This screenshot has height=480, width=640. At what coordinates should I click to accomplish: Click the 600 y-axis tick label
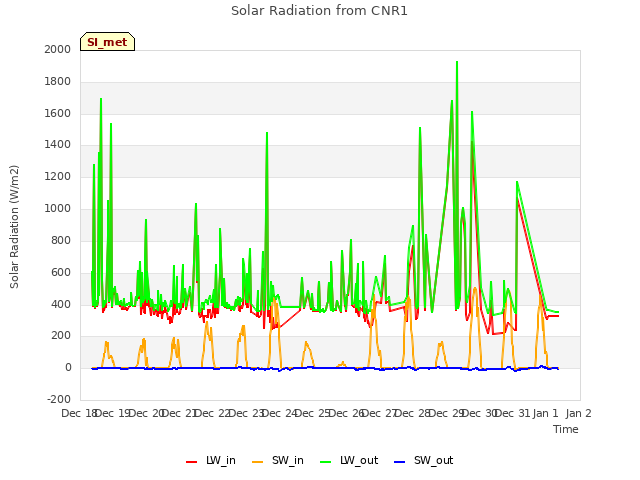(61, 272)
